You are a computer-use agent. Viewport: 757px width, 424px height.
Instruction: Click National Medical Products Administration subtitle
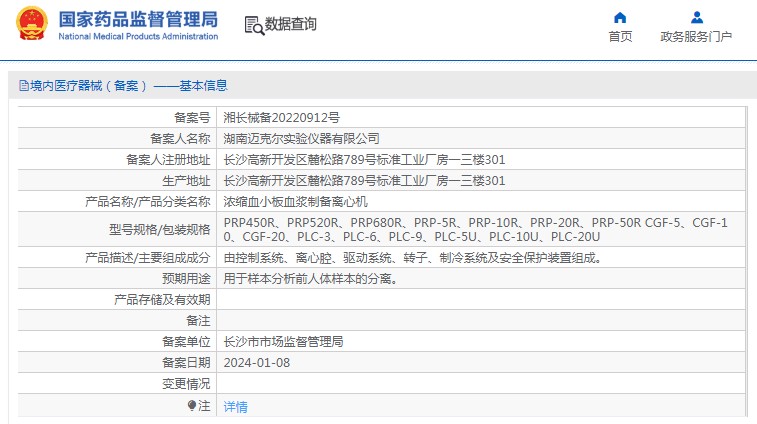(x=138, y=36)
